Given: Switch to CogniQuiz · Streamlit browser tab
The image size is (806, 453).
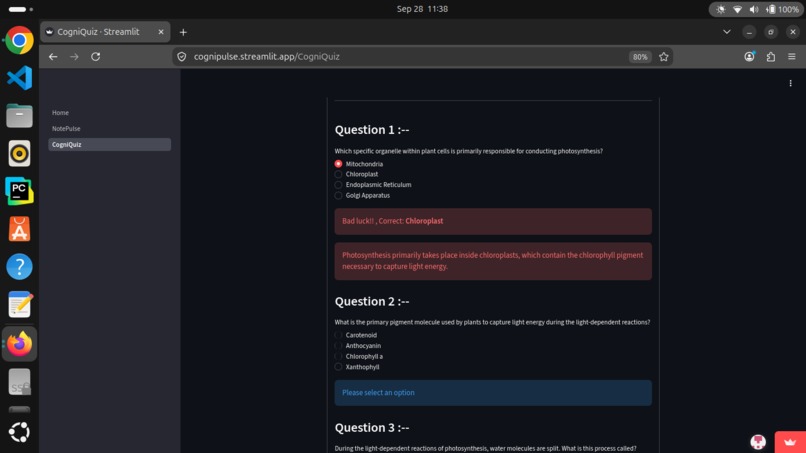Looking at the screenshot, I should pos(105,32).
